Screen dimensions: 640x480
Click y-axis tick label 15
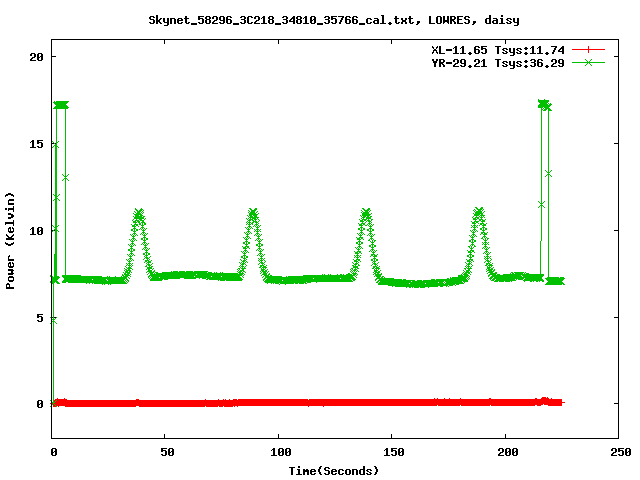(x=36, y=144)
